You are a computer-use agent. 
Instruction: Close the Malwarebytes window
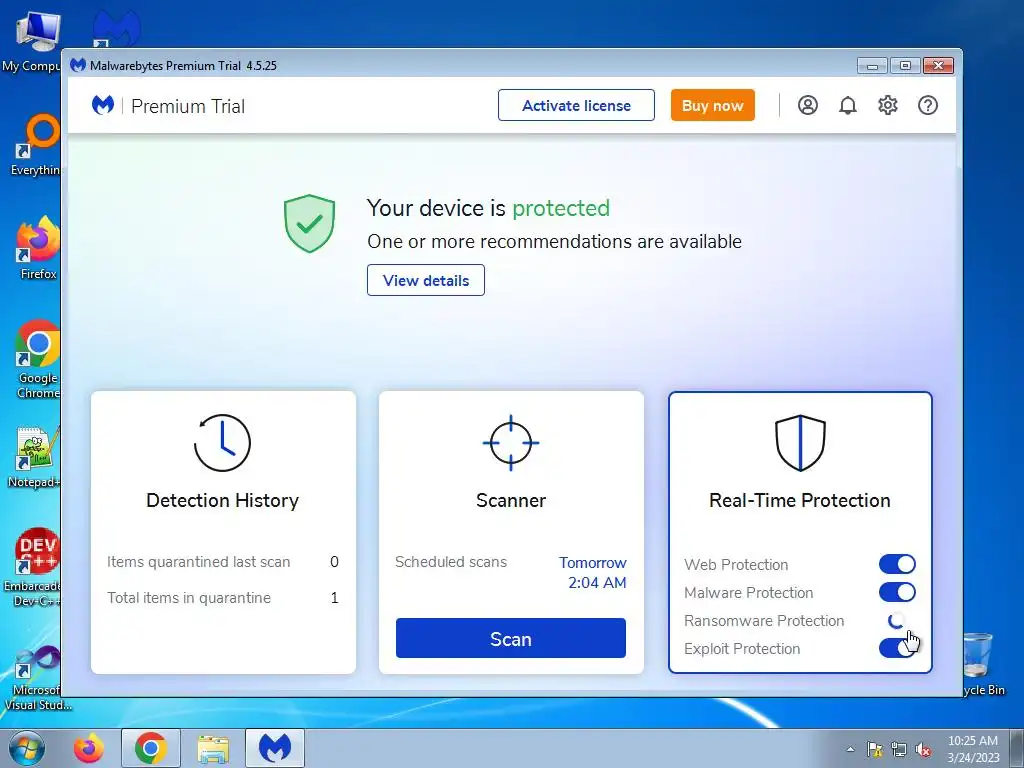tap(938, 65)
